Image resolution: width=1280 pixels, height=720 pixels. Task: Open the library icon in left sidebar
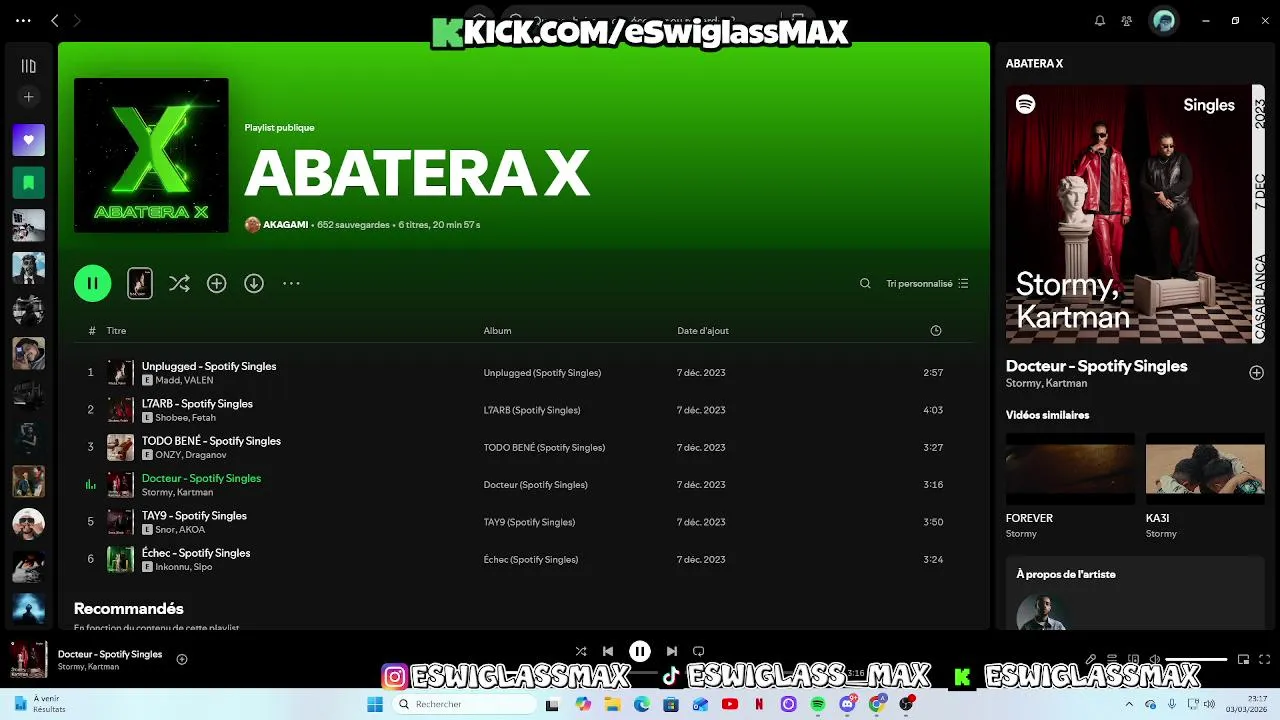coord(29,66)
